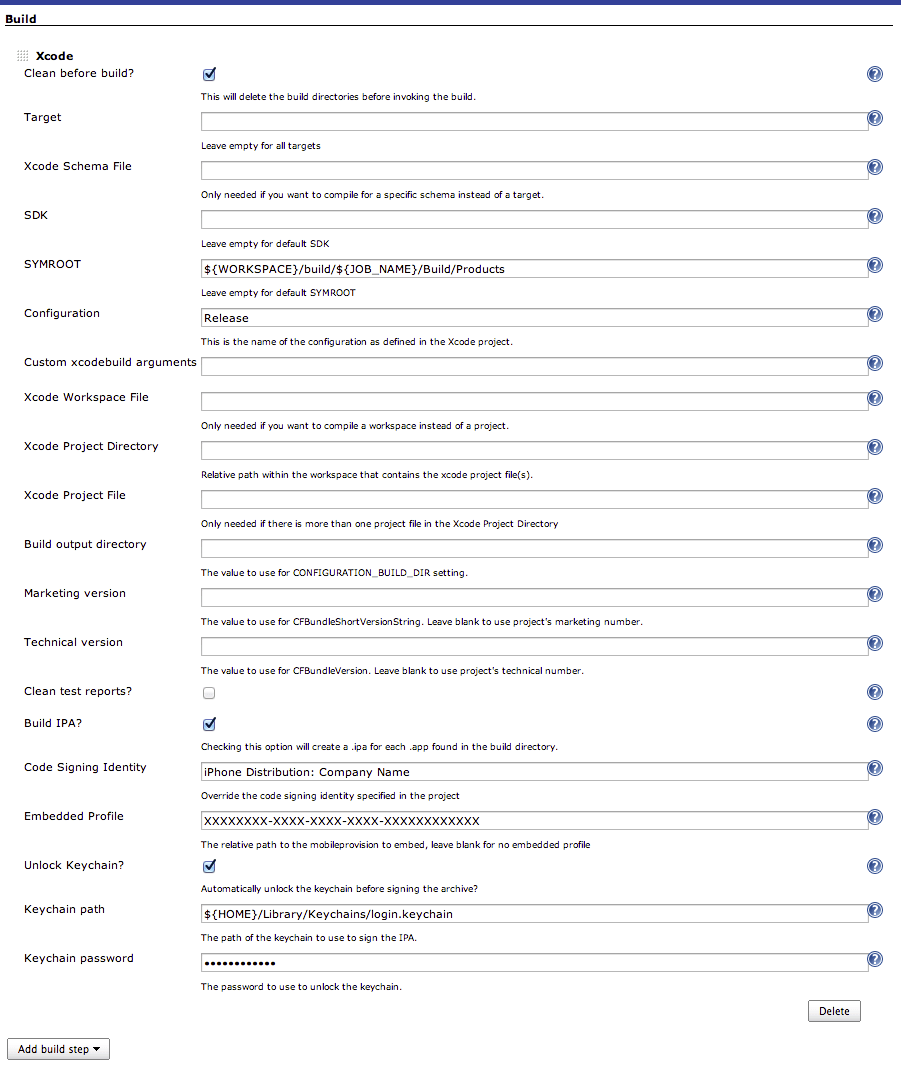This screenshot has height=1067, width=901.
Task: Open help for Clean before build
Action: 875,74
